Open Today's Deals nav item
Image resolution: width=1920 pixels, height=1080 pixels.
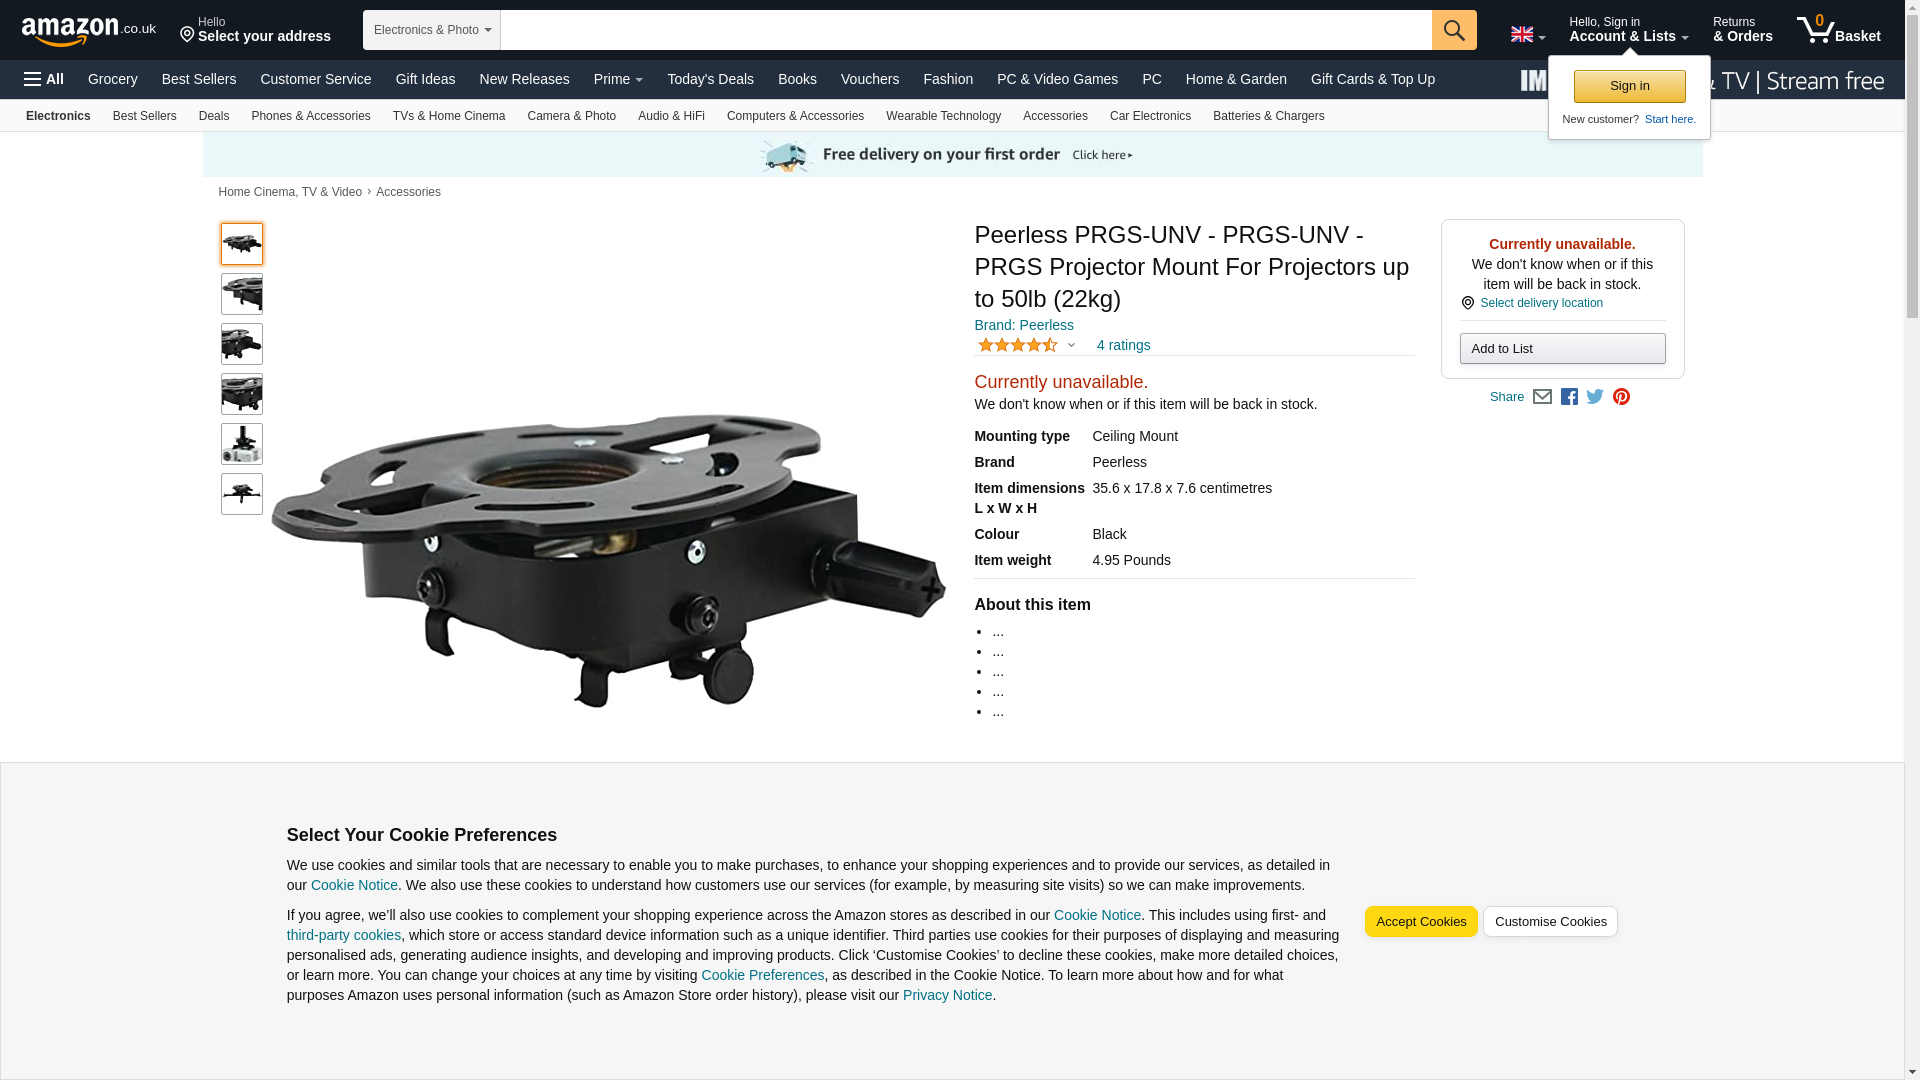[x=710, y=79]
